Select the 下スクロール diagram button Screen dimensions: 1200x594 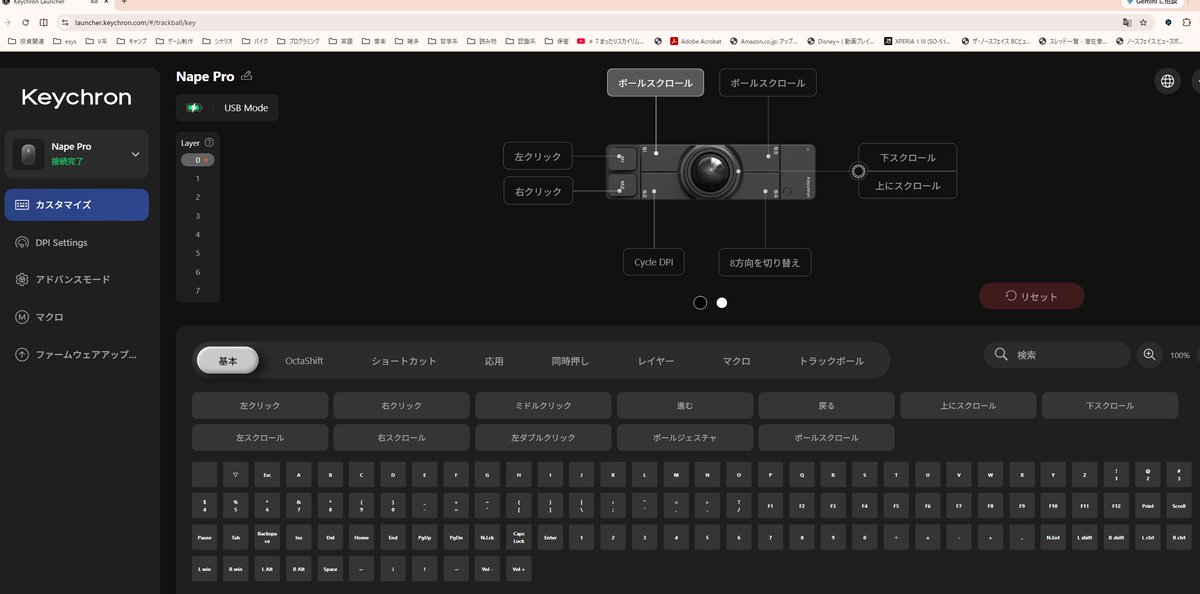click(908, 158)
